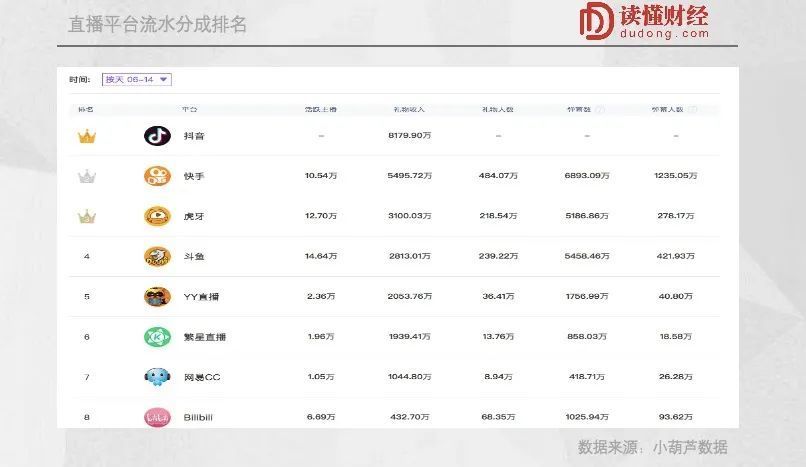806x467 pixels.
Task: Click the Bilibili platform logo
Action: click(x=157, y=417)
